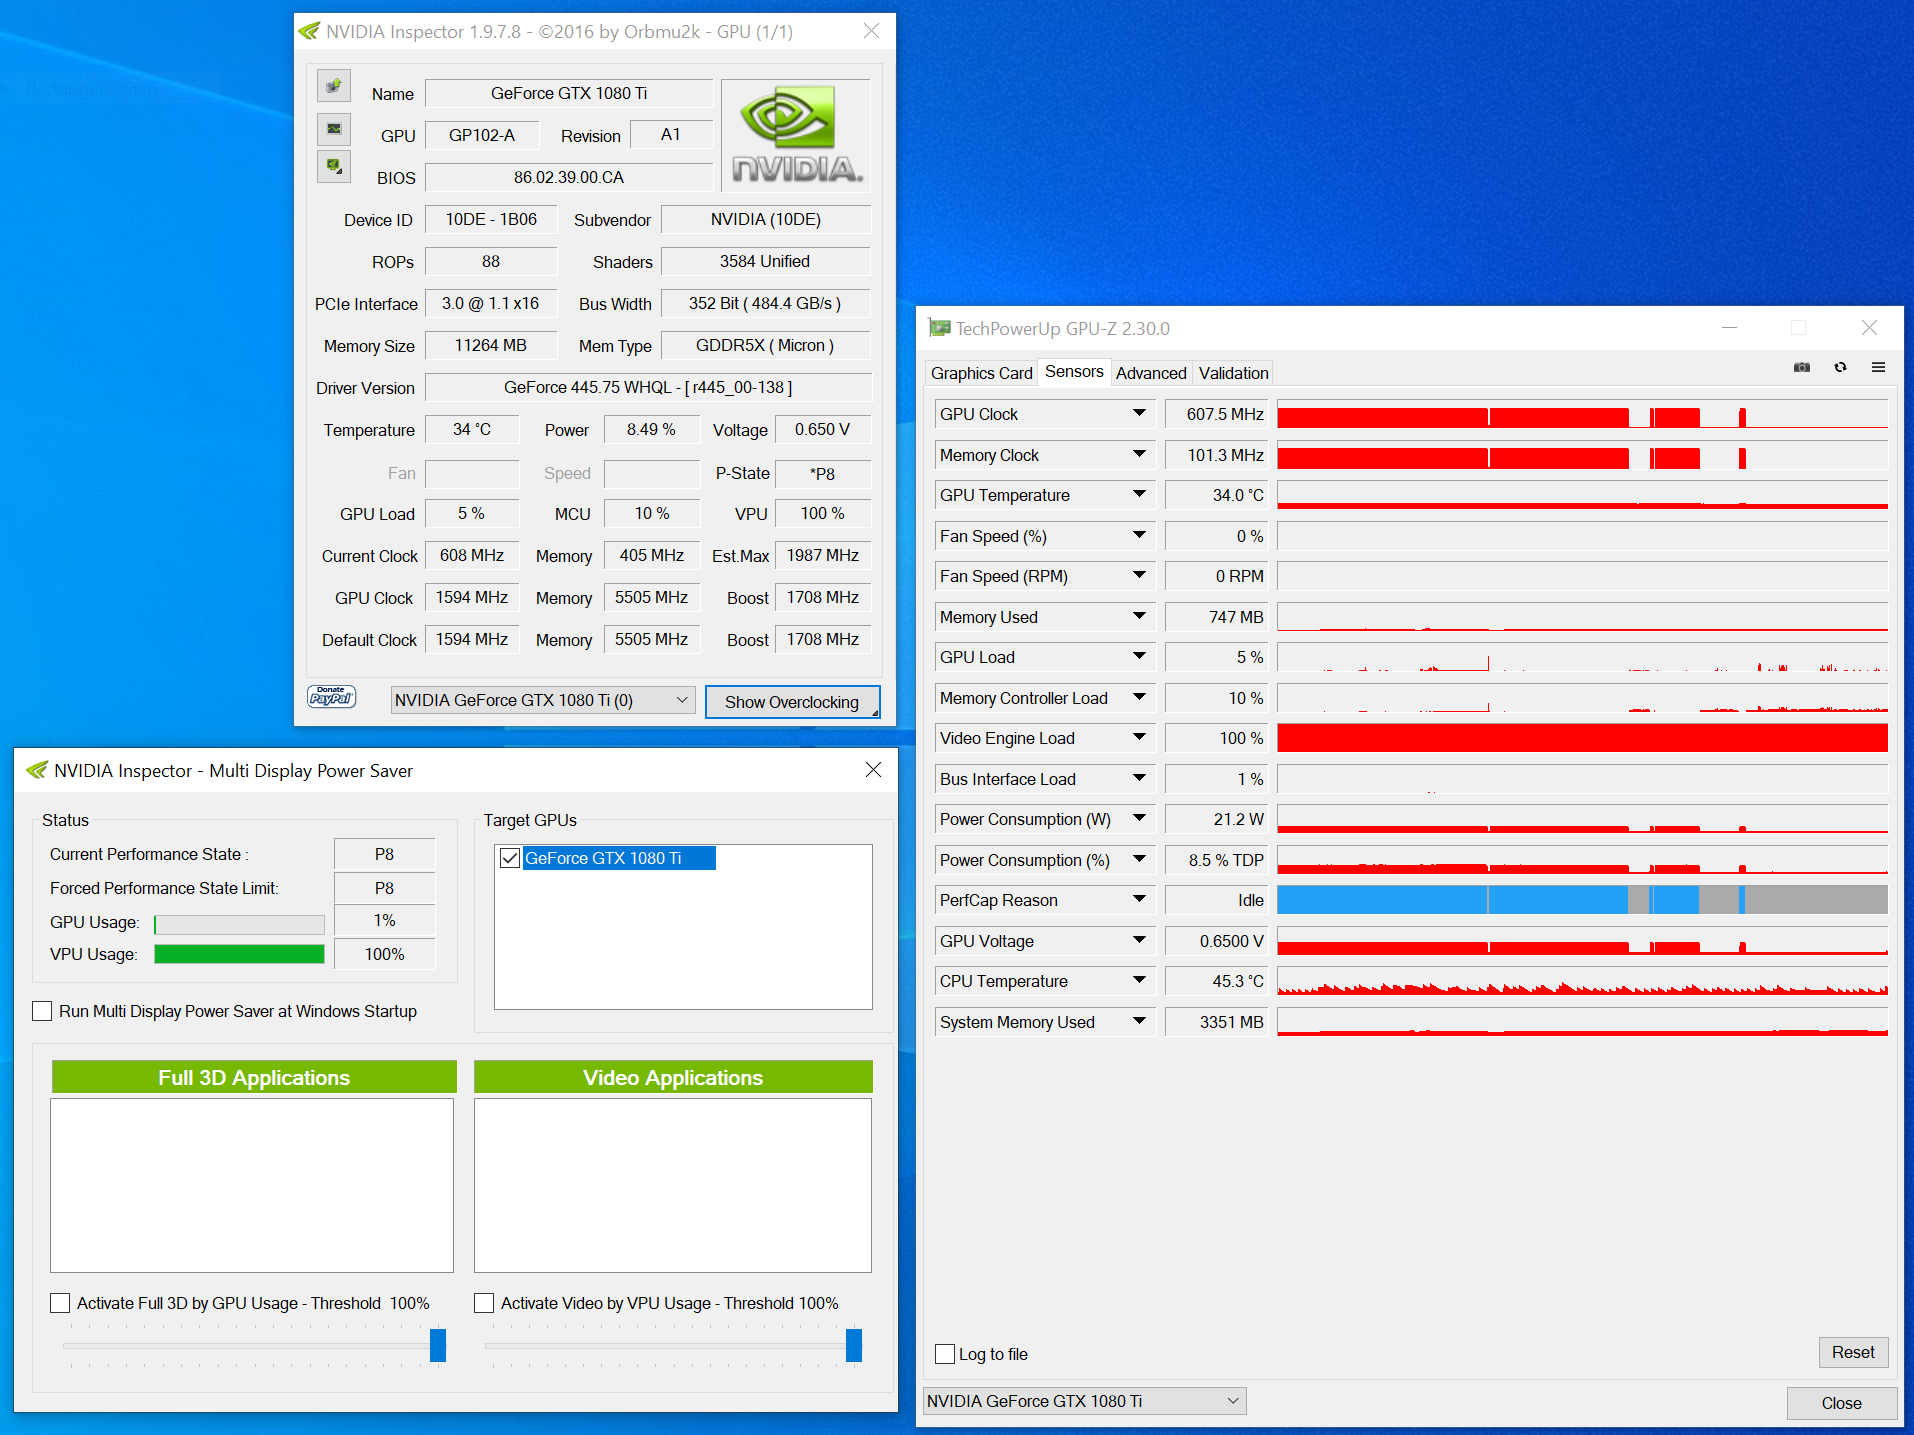The height and width of the screenshot is (1435, 1914).
Task: Click the Driver Version field
Action: click(648, 387)
